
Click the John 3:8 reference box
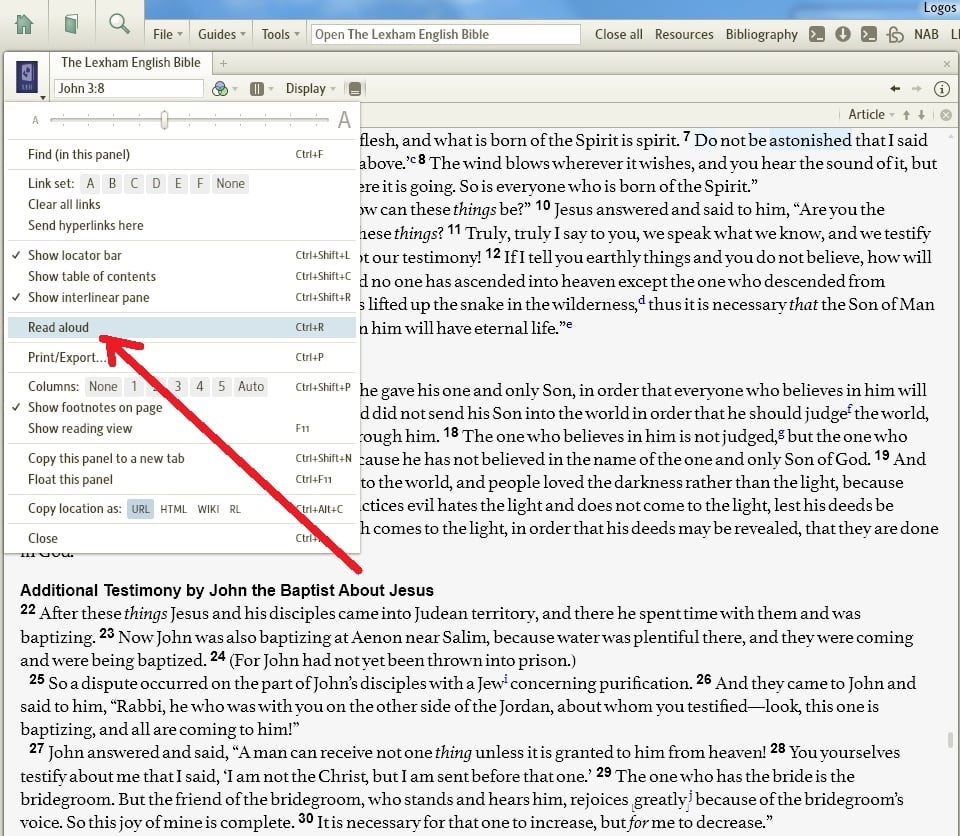(x=128, y=89)
